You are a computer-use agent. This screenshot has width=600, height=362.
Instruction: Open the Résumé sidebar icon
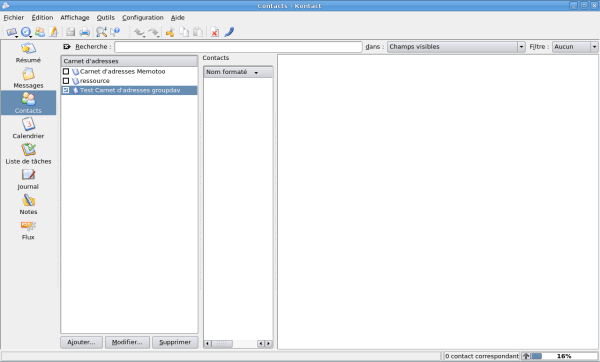[28, 53]
